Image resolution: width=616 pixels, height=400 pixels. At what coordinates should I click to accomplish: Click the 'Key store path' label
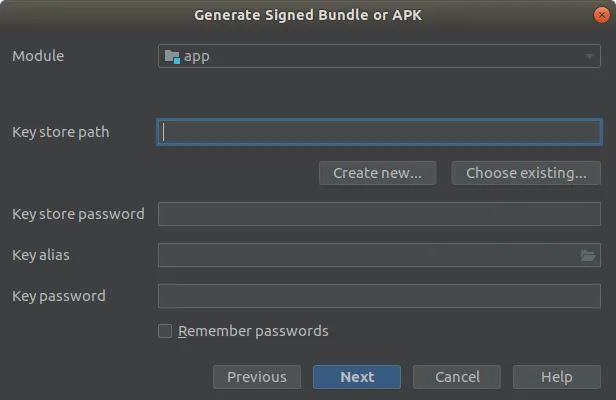click(x=61, y=132)
